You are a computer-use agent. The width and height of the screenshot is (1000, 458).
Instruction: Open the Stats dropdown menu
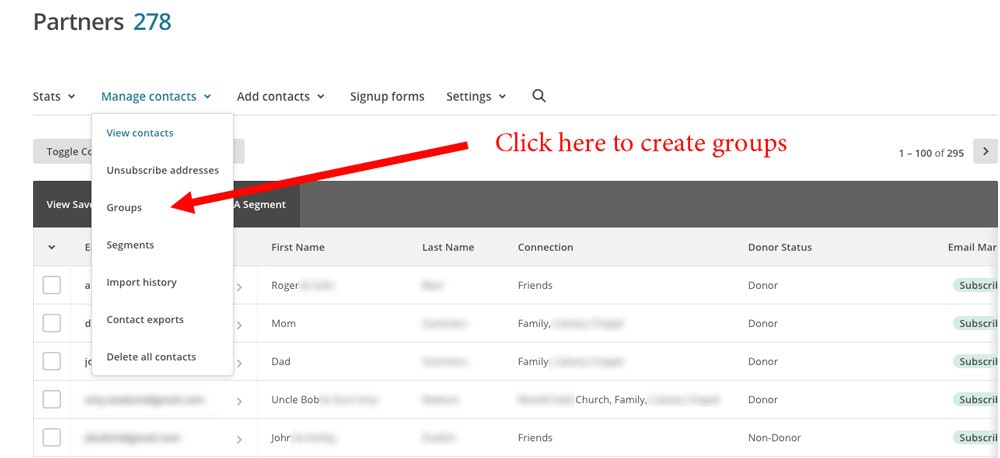tap(53, 97)
